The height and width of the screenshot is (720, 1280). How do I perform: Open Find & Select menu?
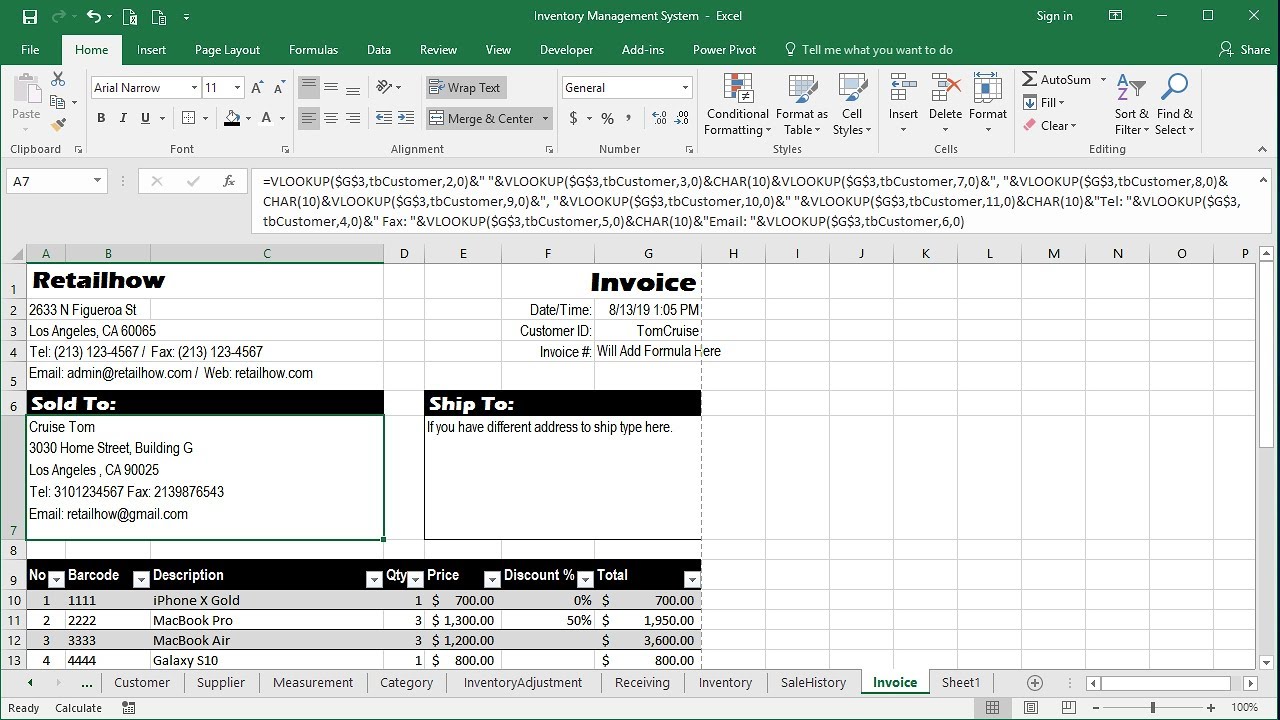tap(1174, 104)
